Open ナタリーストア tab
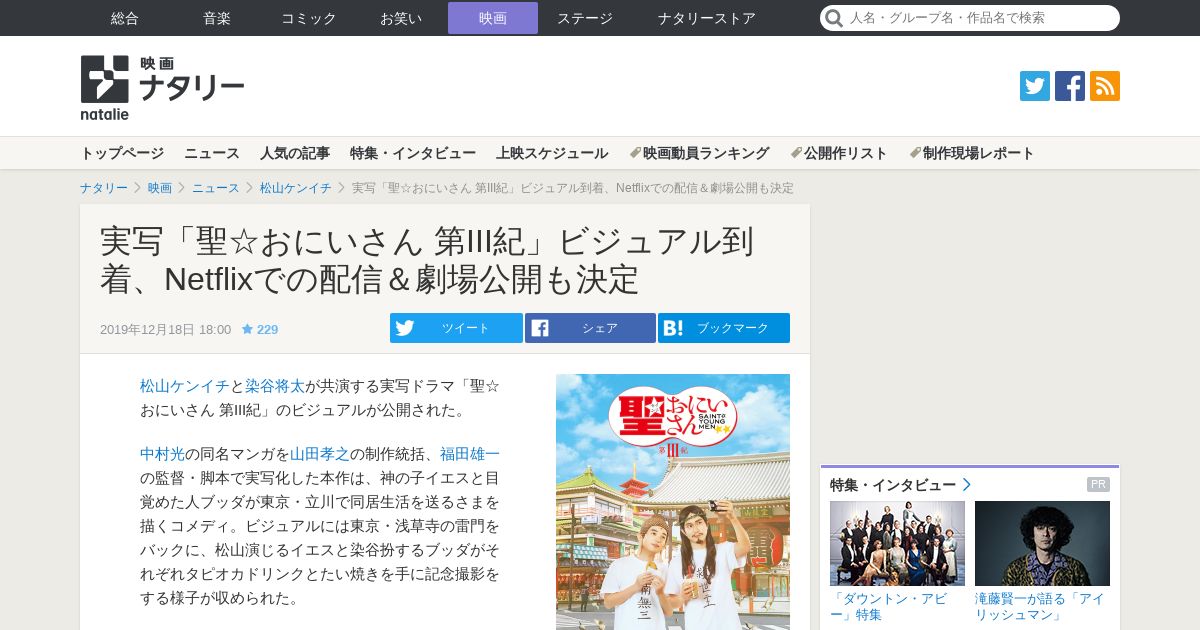Image resolution: width=1200 pixels, height=630 pixels. click(x=707, y=18)
